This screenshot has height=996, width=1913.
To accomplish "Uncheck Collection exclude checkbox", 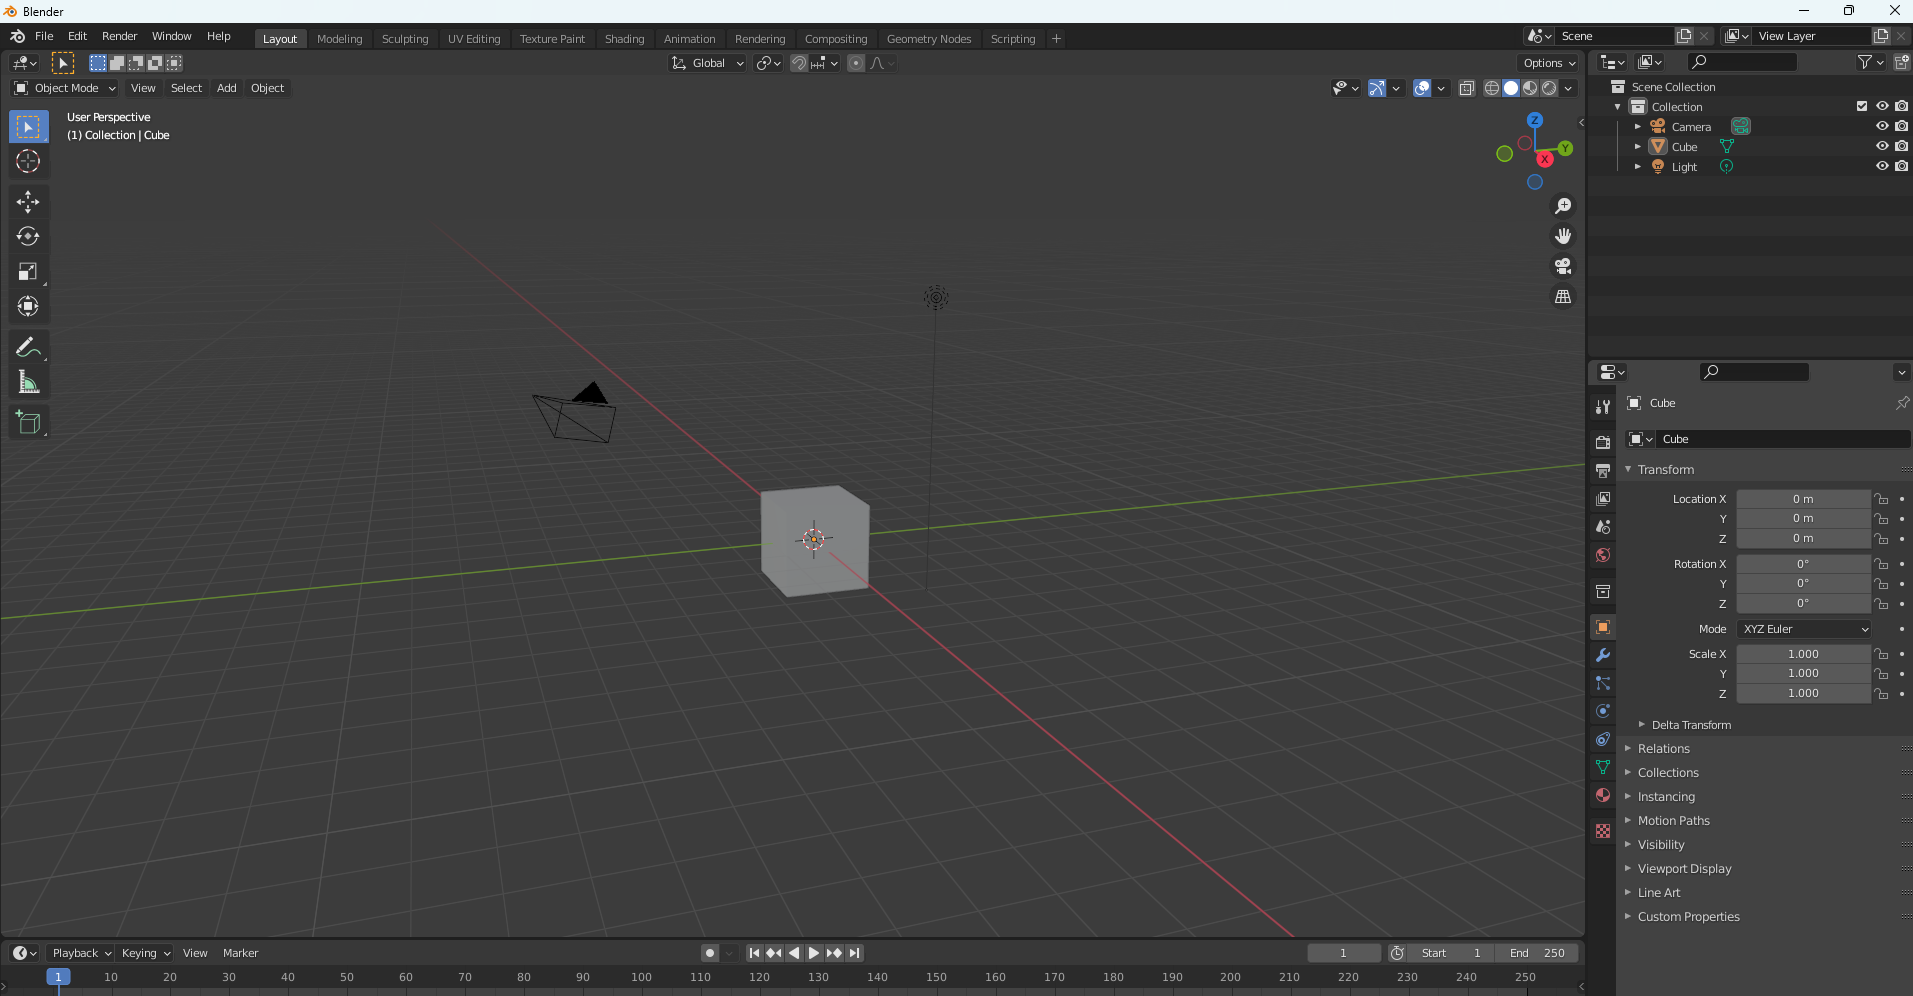I will click(1861, 106).
